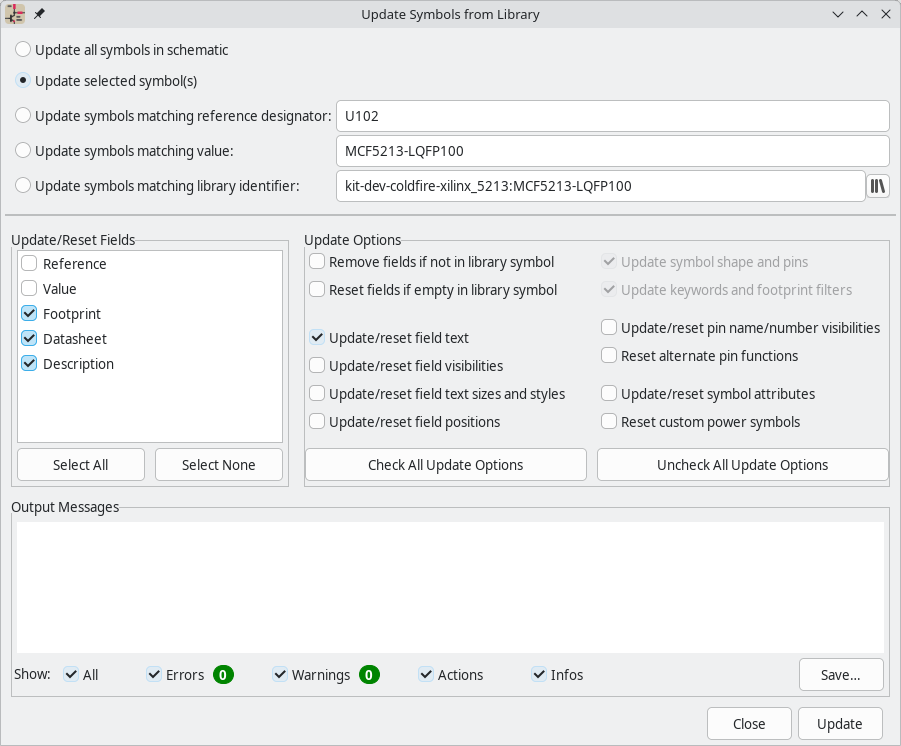Toggle Update/reset field positions checkbox
The height and width of the screenshot is (746, 901).
click(317, 422)
